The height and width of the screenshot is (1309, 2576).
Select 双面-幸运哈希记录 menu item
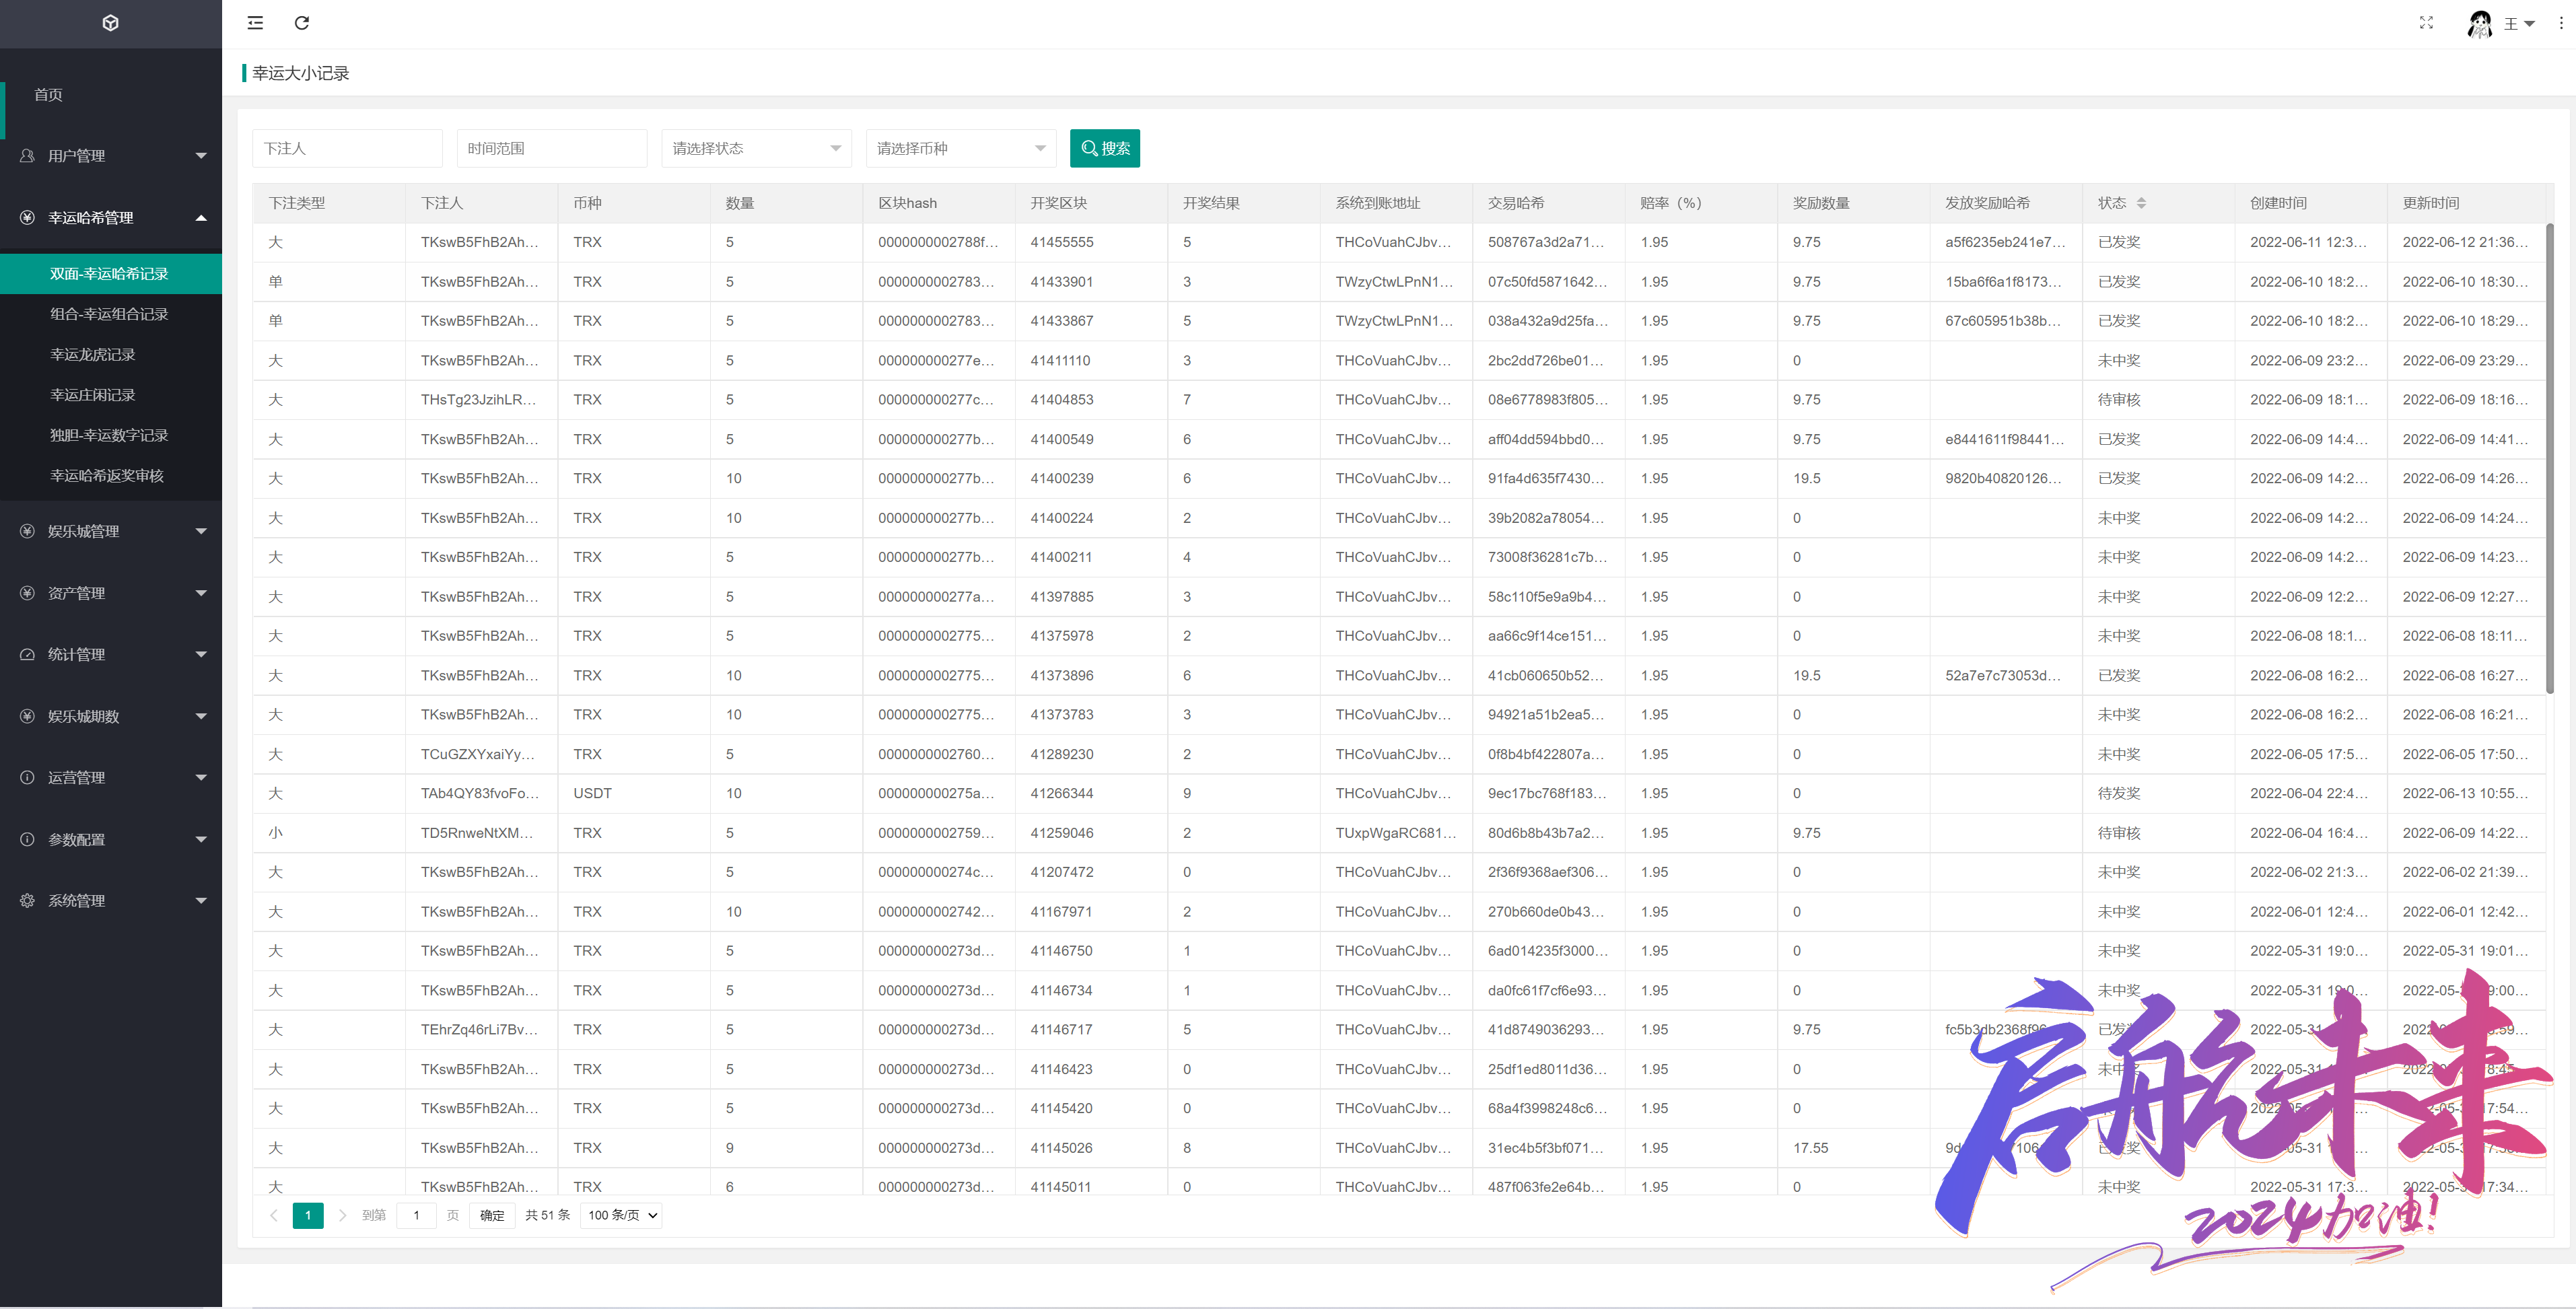pos(111,274)
